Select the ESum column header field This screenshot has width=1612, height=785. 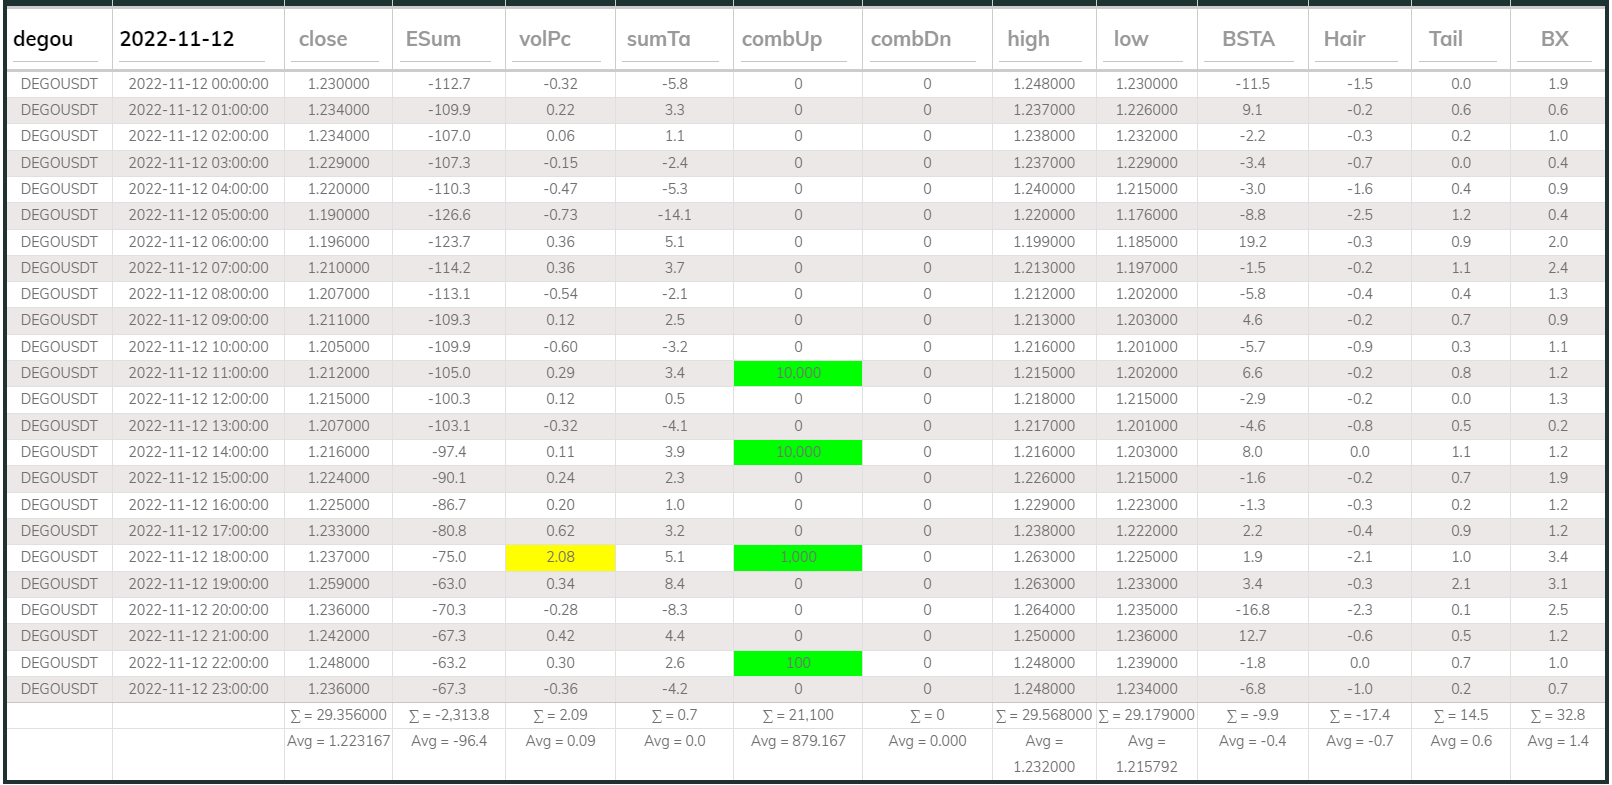tap(448, 40)
